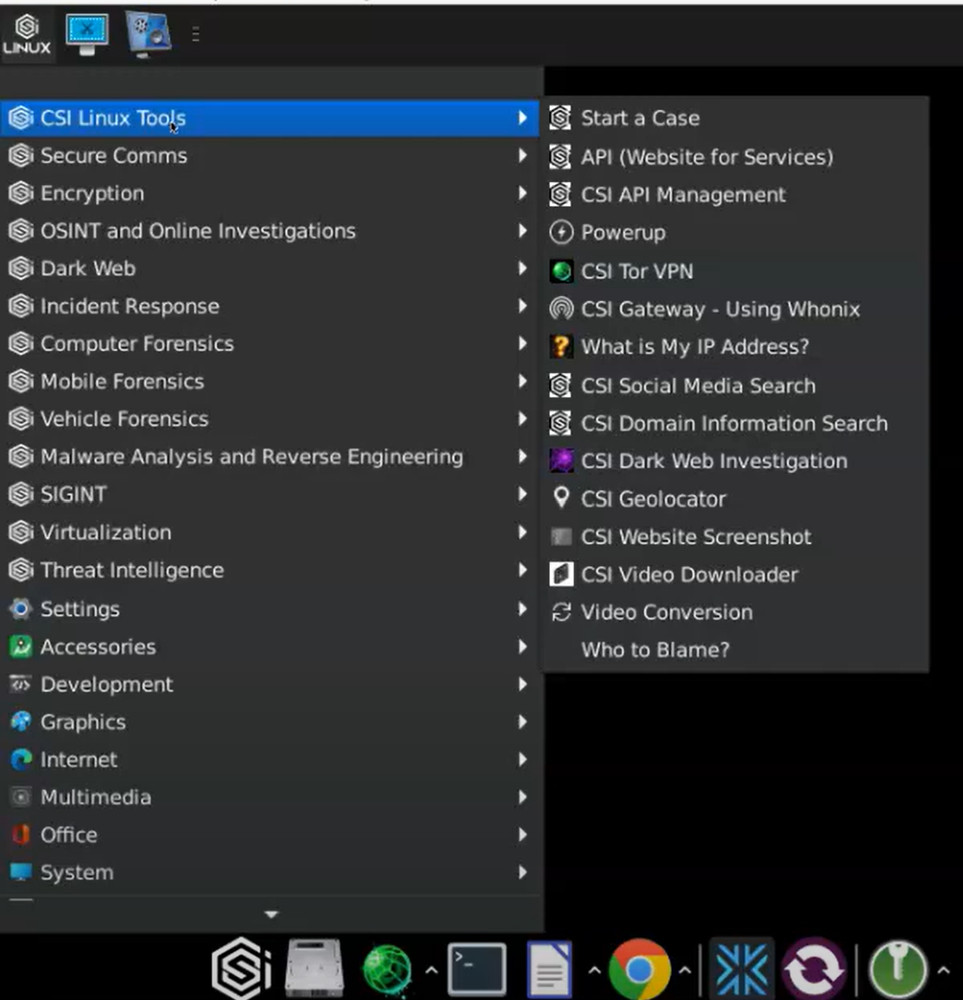Select Who to Blame?
This screenshot has width=963, height=1000.
tap(655, 649)
